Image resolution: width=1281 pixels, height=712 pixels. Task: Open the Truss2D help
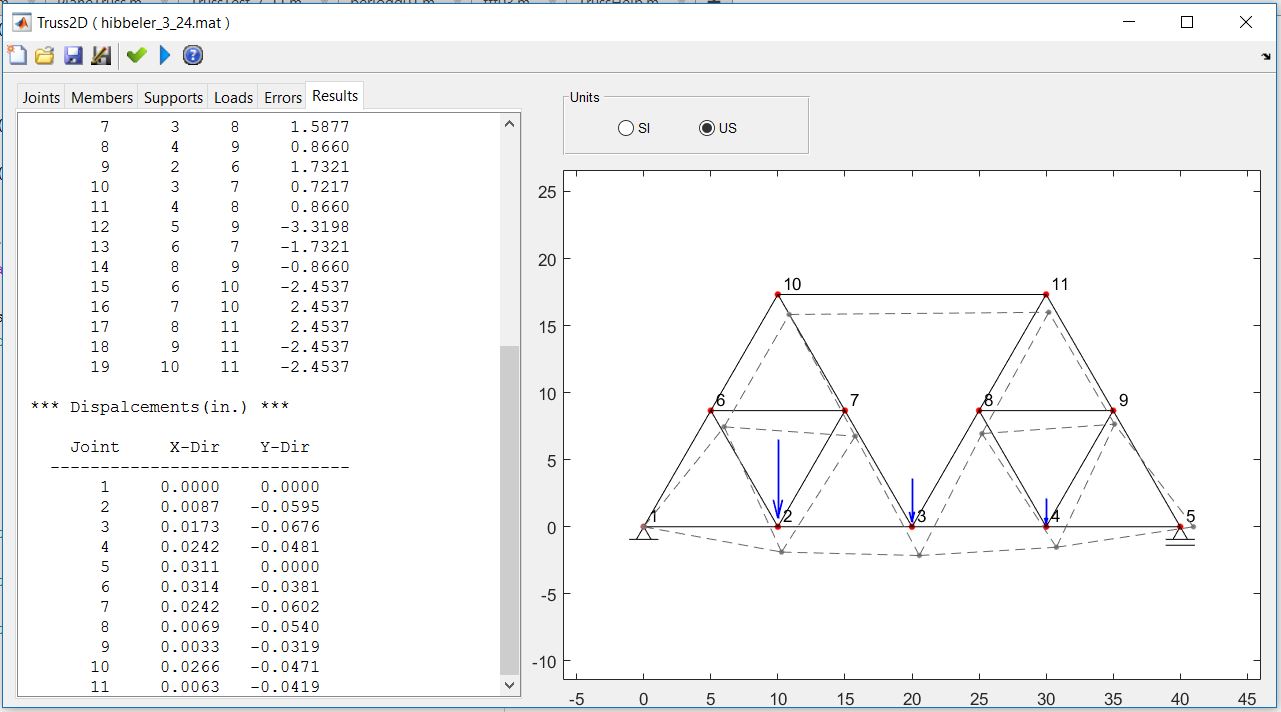tap(192, 55)
